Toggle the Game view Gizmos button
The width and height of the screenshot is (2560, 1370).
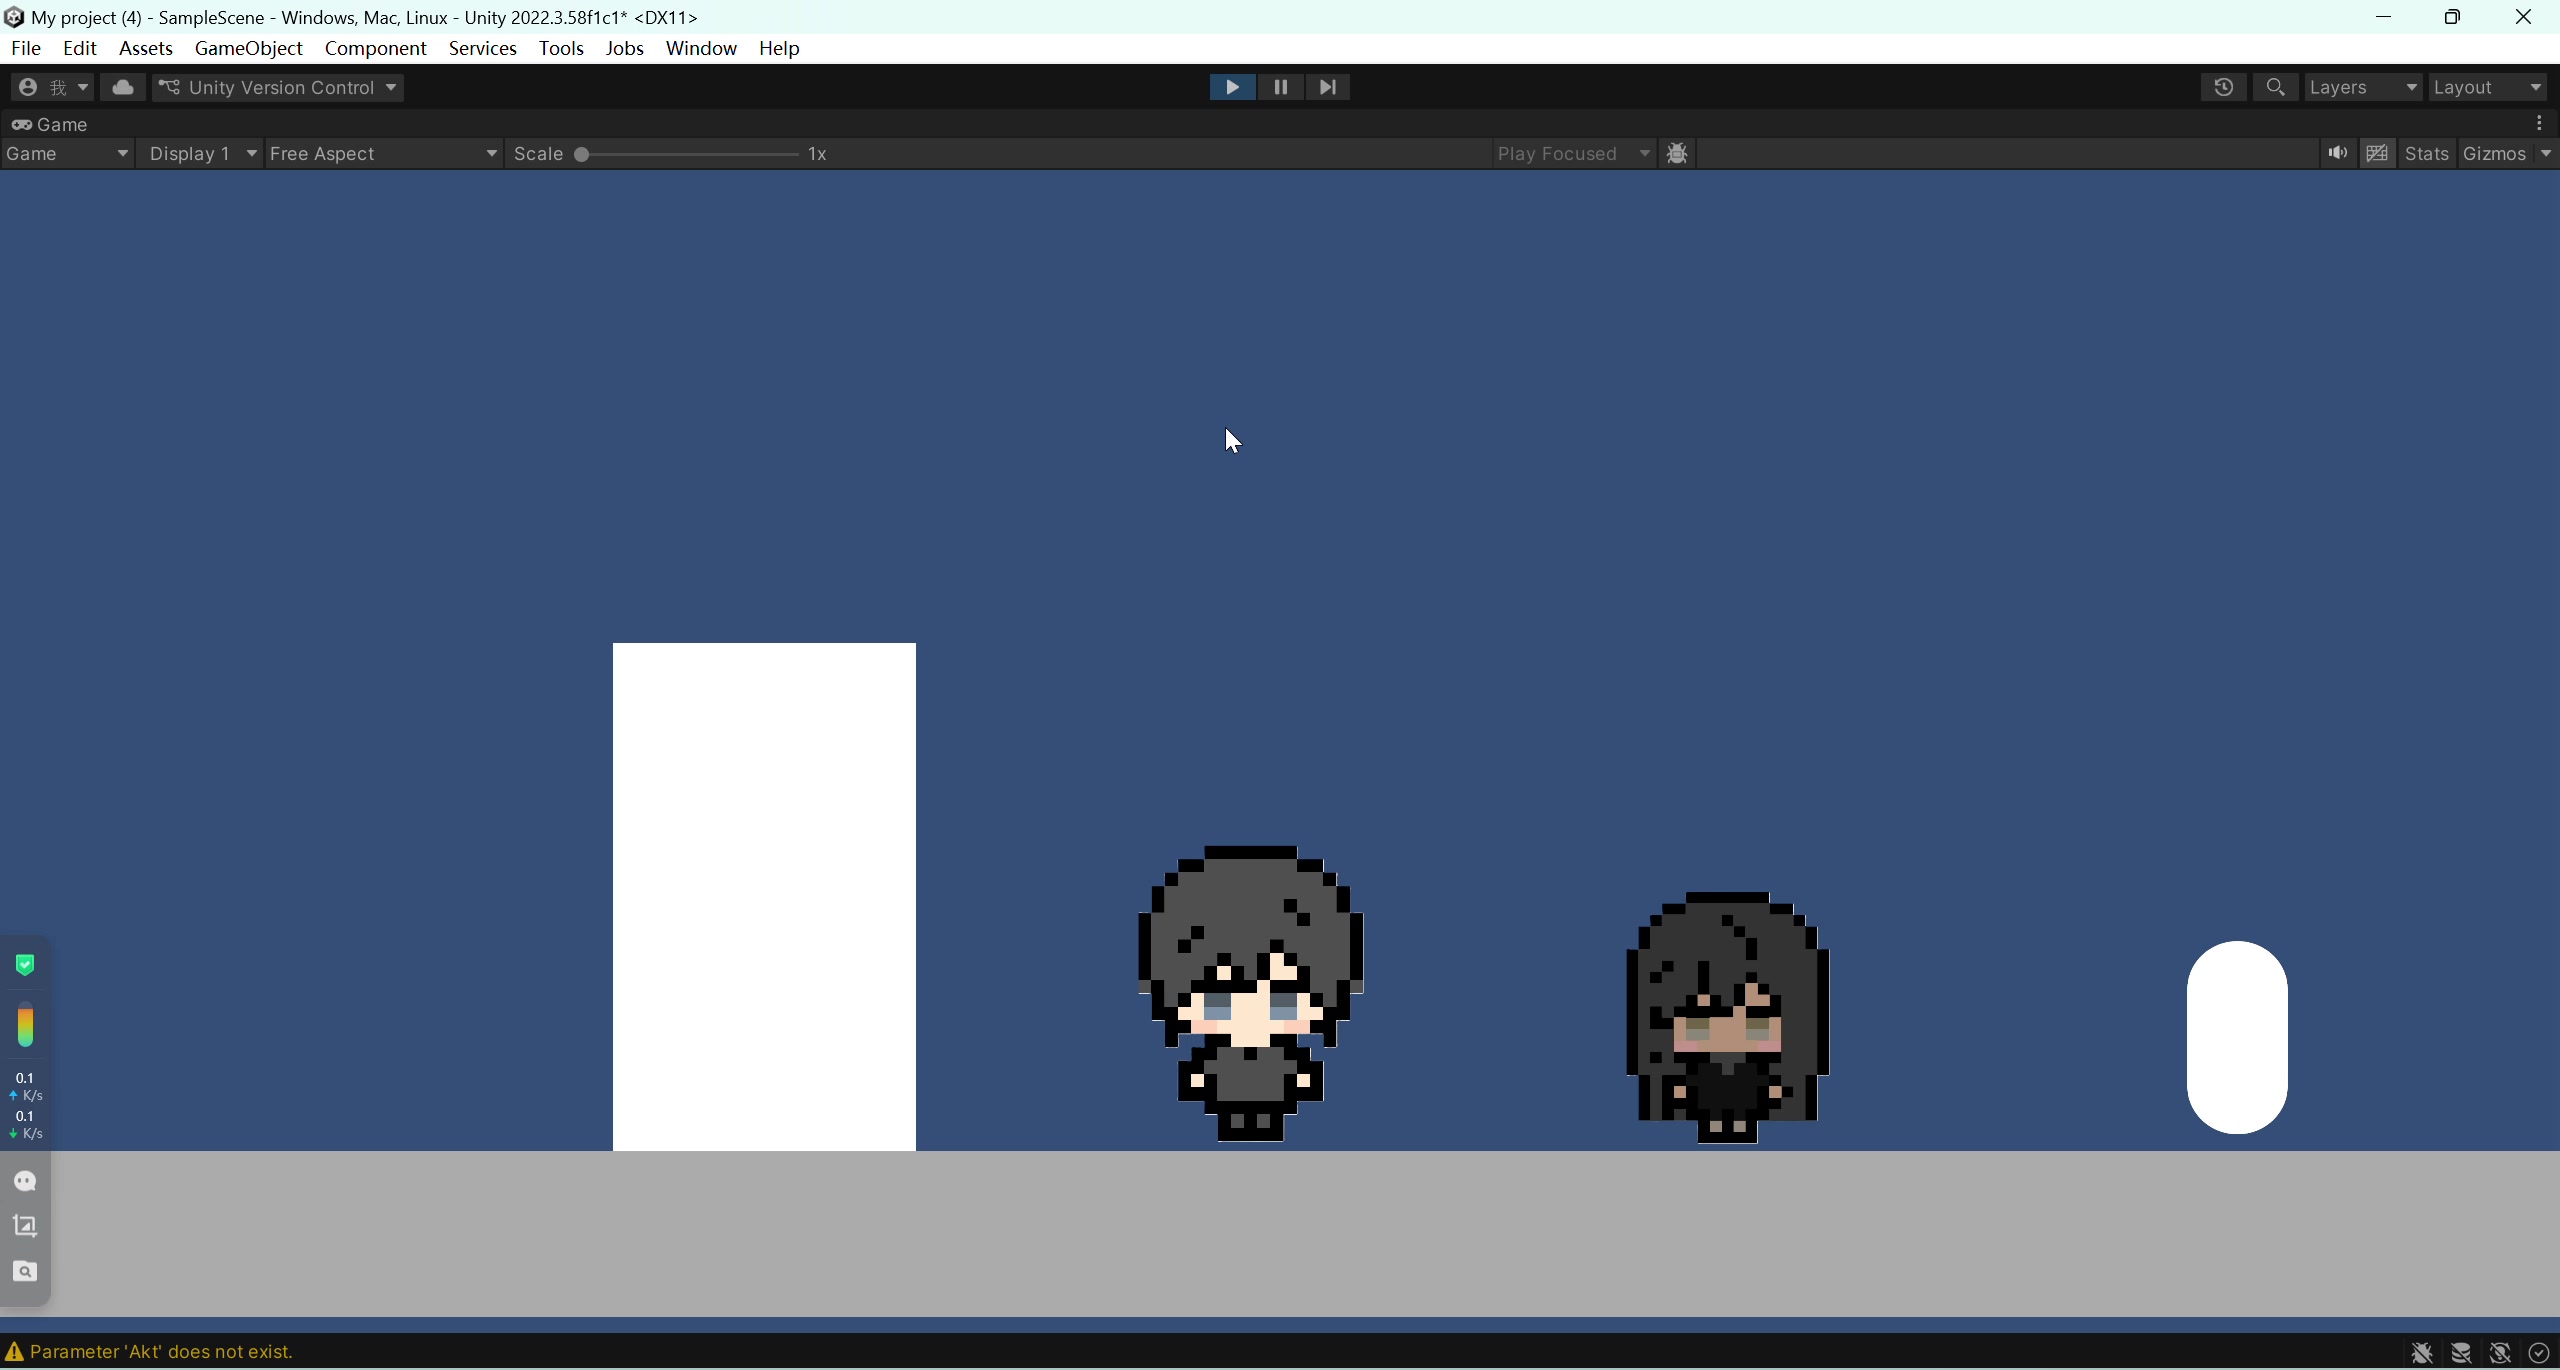point(2494,153)
